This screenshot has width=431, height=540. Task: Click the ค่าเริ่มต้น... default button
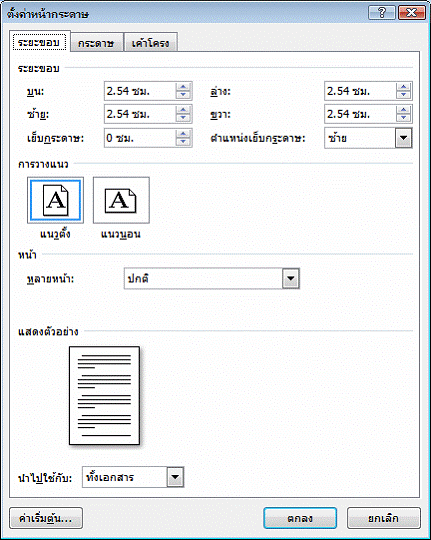click(46, 518)
